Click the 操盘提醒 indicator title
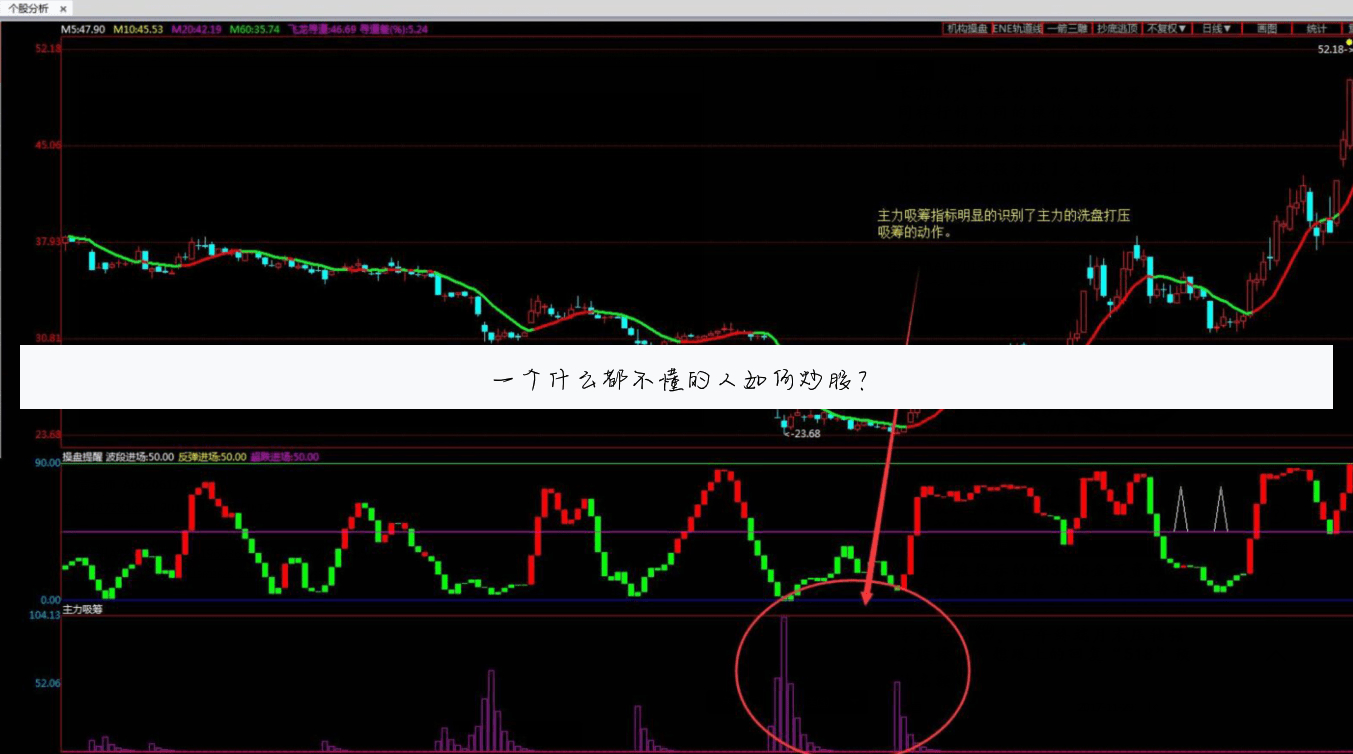The height and width of the screenshot is (754, 1353). click(82, 456)
